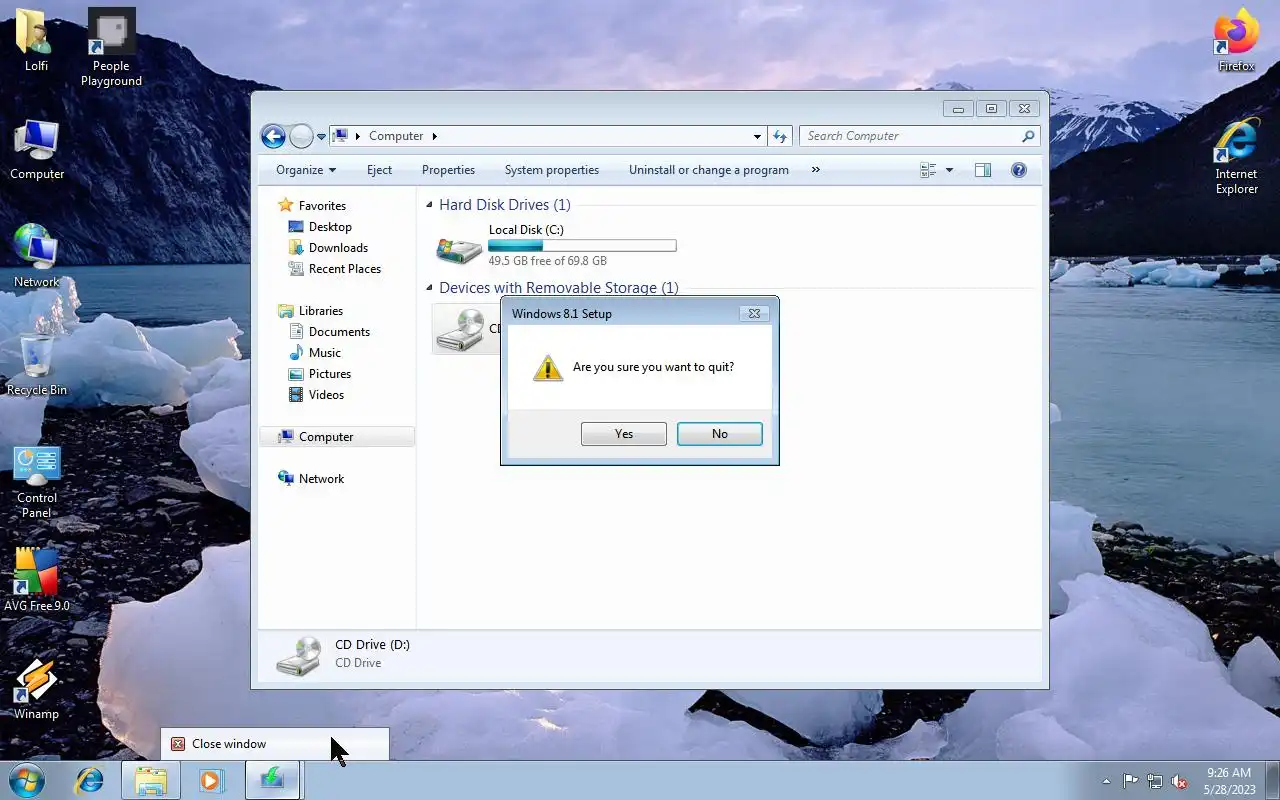Viewport: 1280px width, 800px height.
Task: Click the warning icon in dialog
Action: (548, 367)
